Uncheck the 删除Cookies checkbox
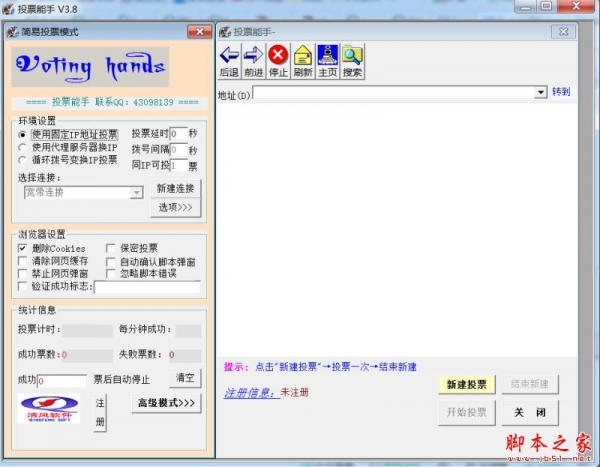The image size is (600, 467). [x=23, y=248]
